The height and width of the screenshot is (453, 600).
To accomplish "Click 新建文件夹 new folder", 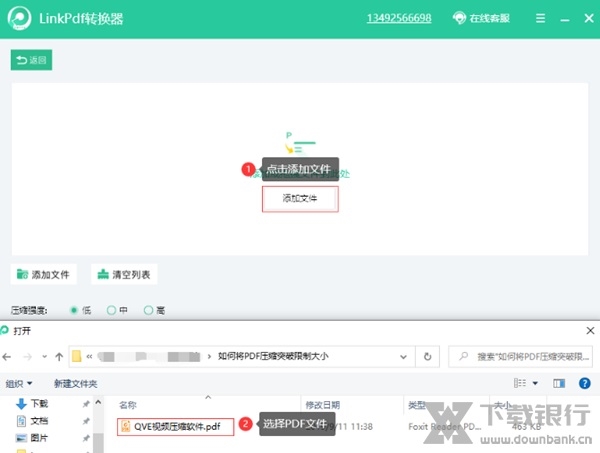I will pyautogui.click(x=75, y=383).
